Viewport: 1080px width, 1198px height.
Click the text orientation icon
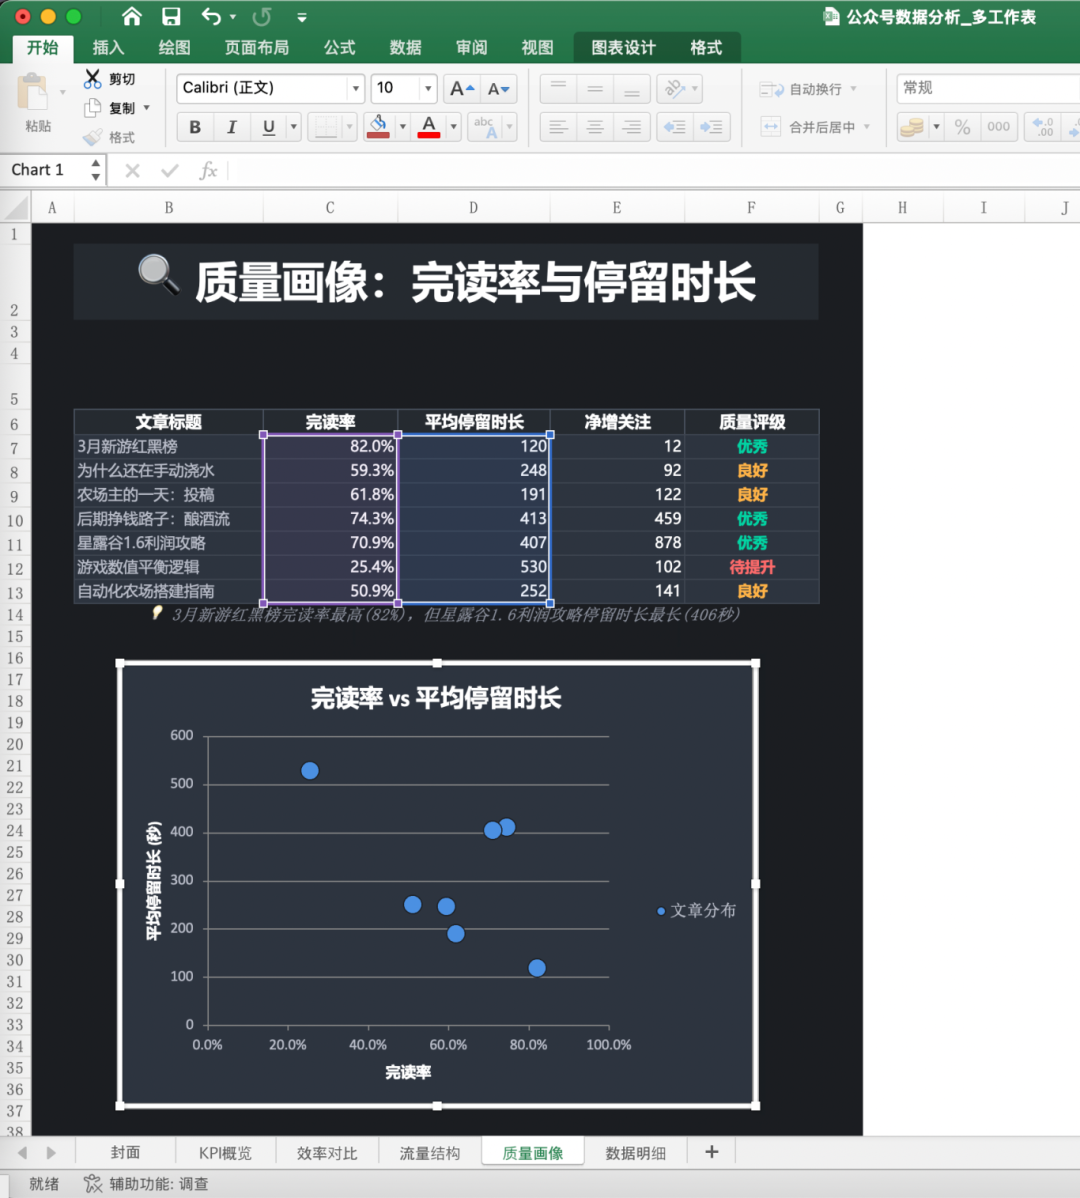pos(674,89)
